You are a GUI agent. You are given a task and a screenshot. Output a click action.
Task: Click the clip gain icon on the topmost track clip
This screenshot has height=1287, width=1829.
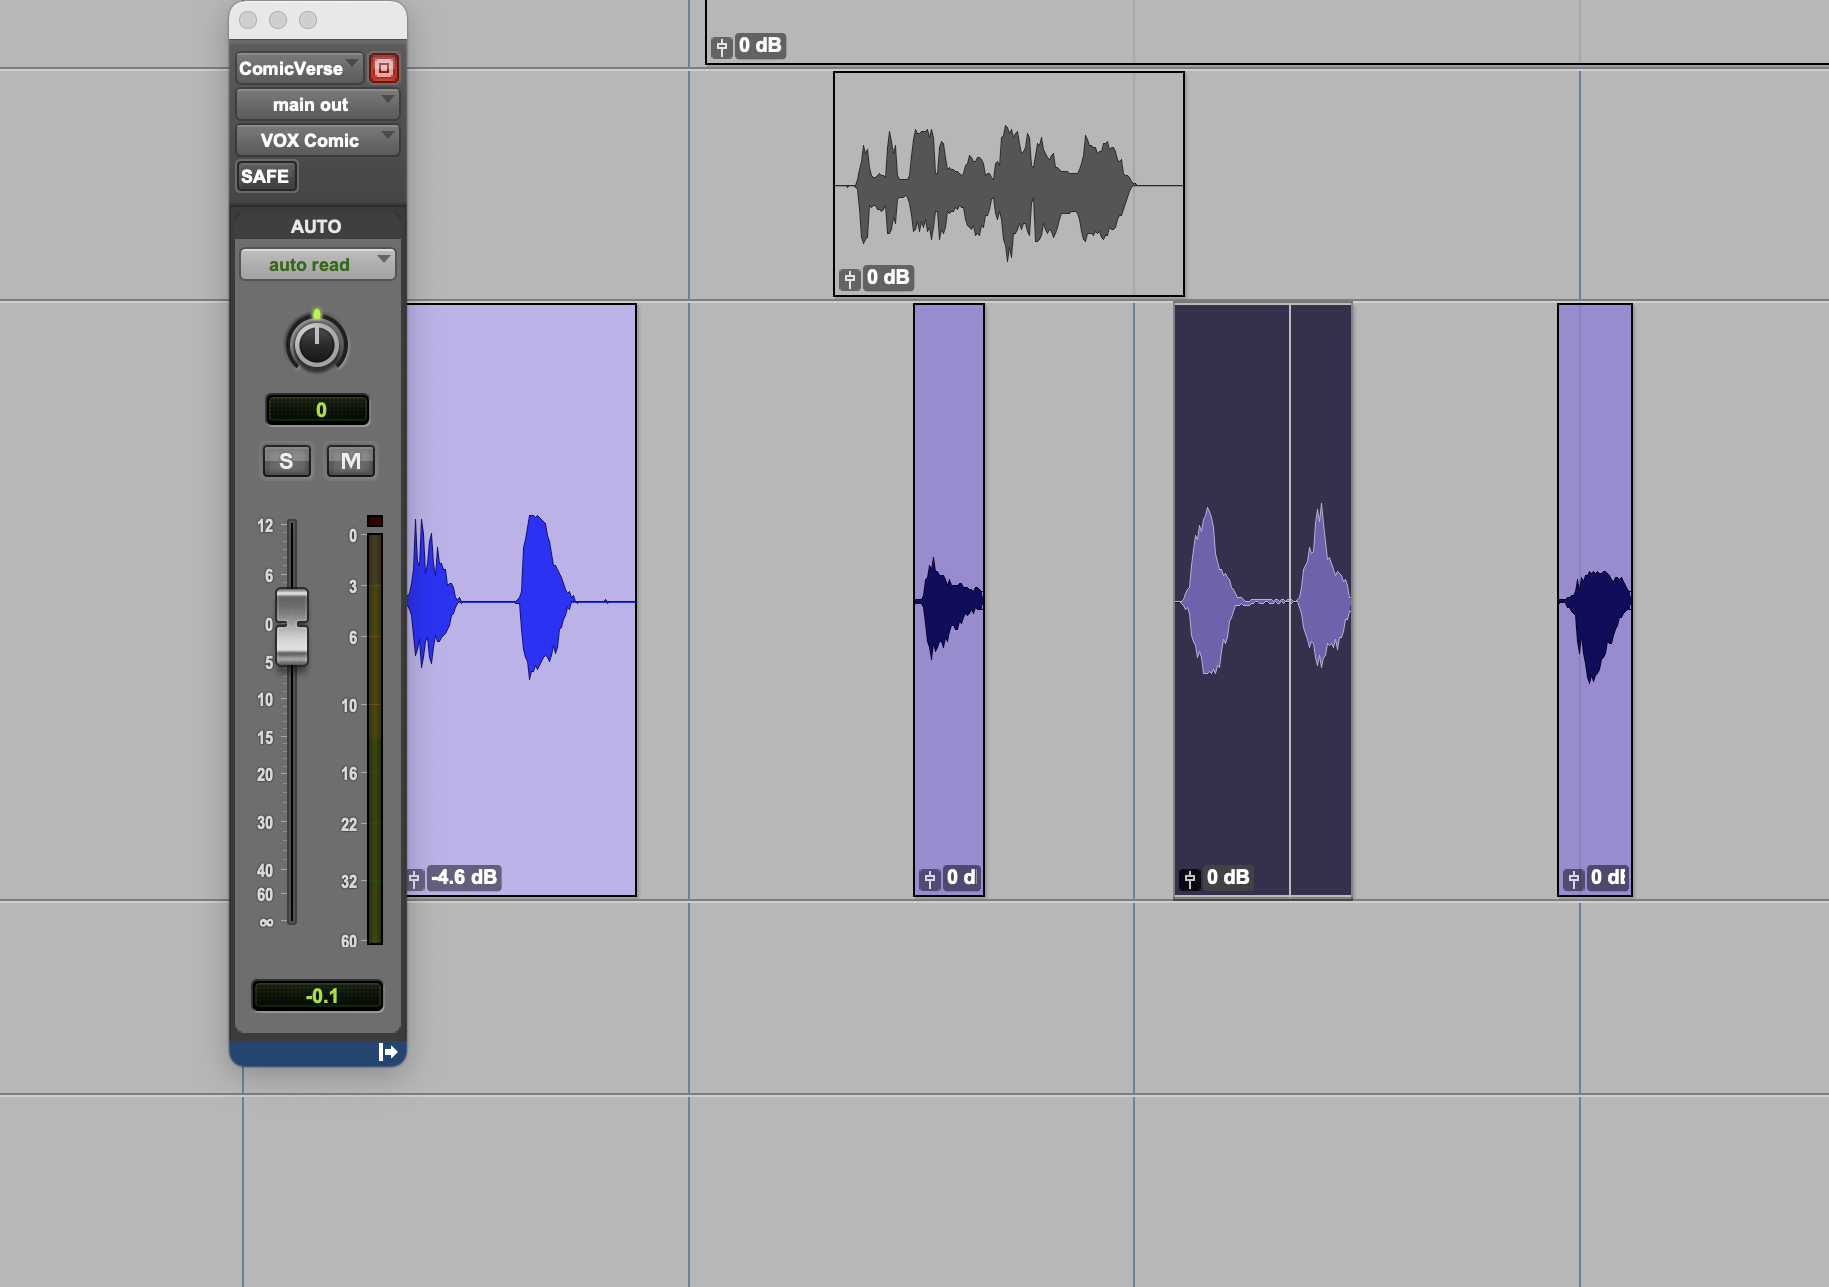[x=721, y=47]
